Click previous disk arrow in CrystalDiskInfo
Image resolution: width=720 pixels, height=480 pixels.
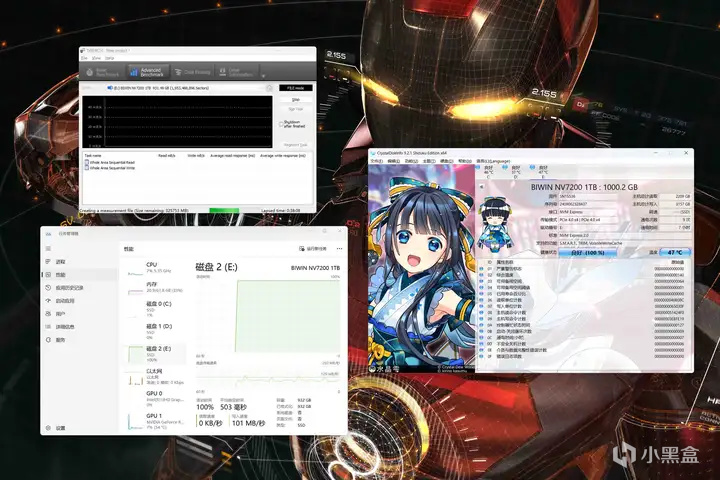482,187
